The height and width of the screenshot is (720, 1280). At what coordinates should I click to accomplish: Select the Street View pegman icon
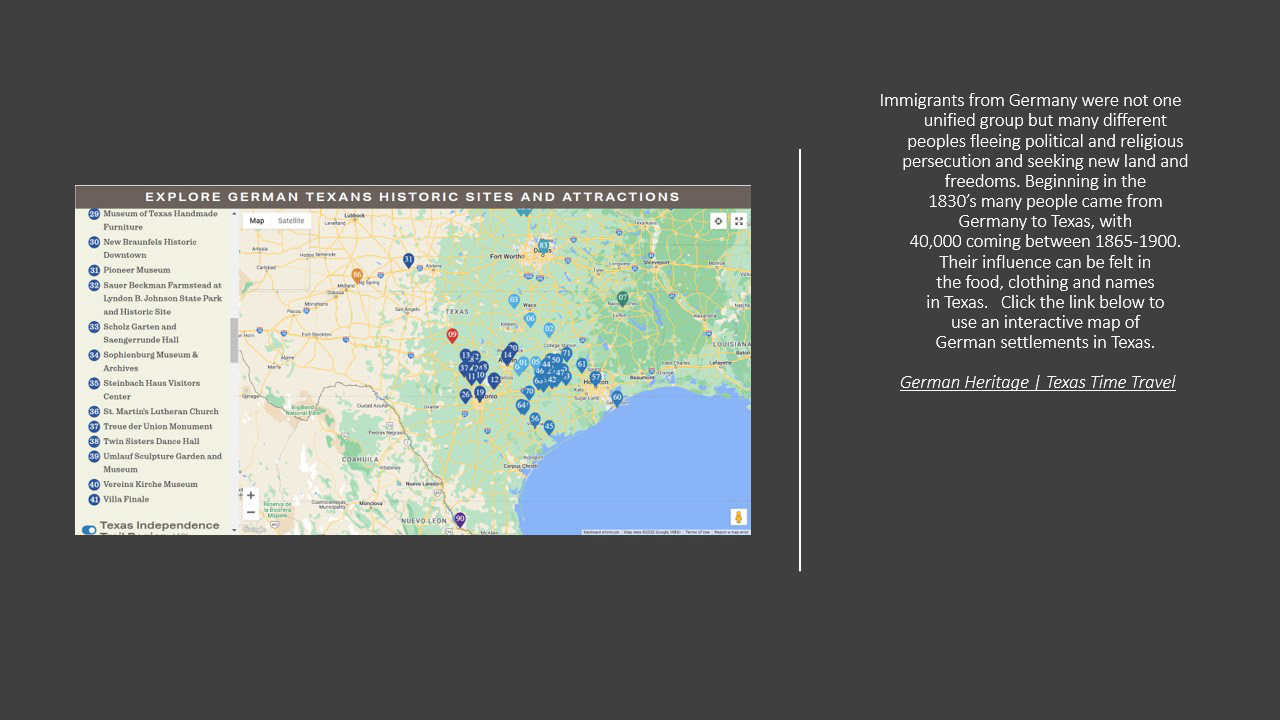tap(739, 517)
